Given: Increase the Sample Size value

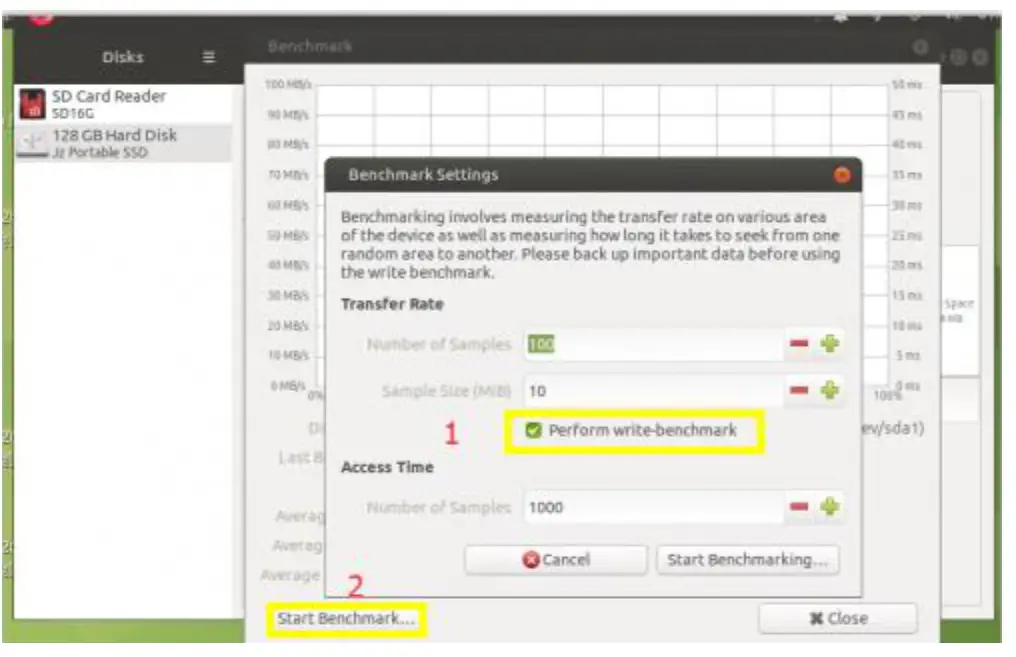Looking at the screenshot, I should click(830, 390).
